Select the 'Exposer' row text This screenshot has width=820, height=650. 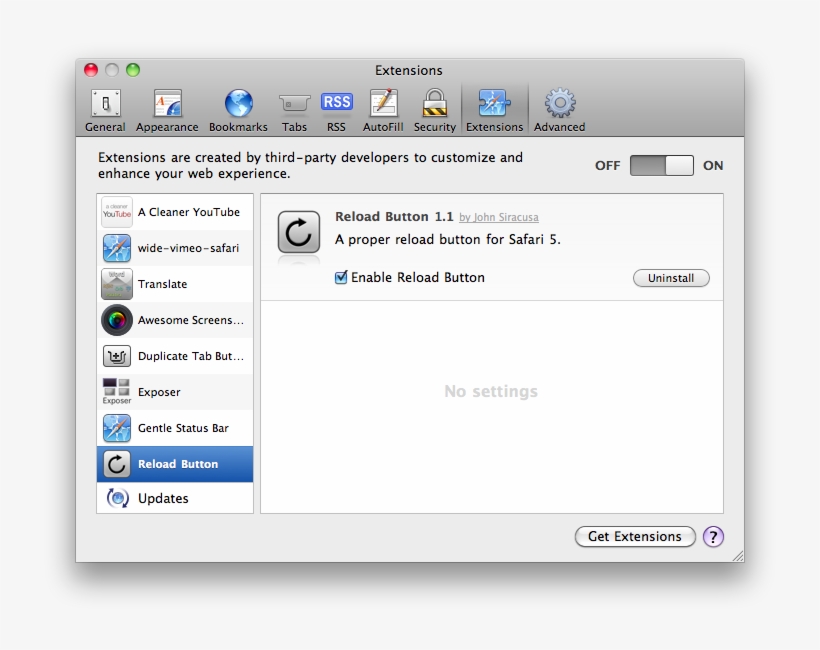pyautogui.click(x=159, y=392)
